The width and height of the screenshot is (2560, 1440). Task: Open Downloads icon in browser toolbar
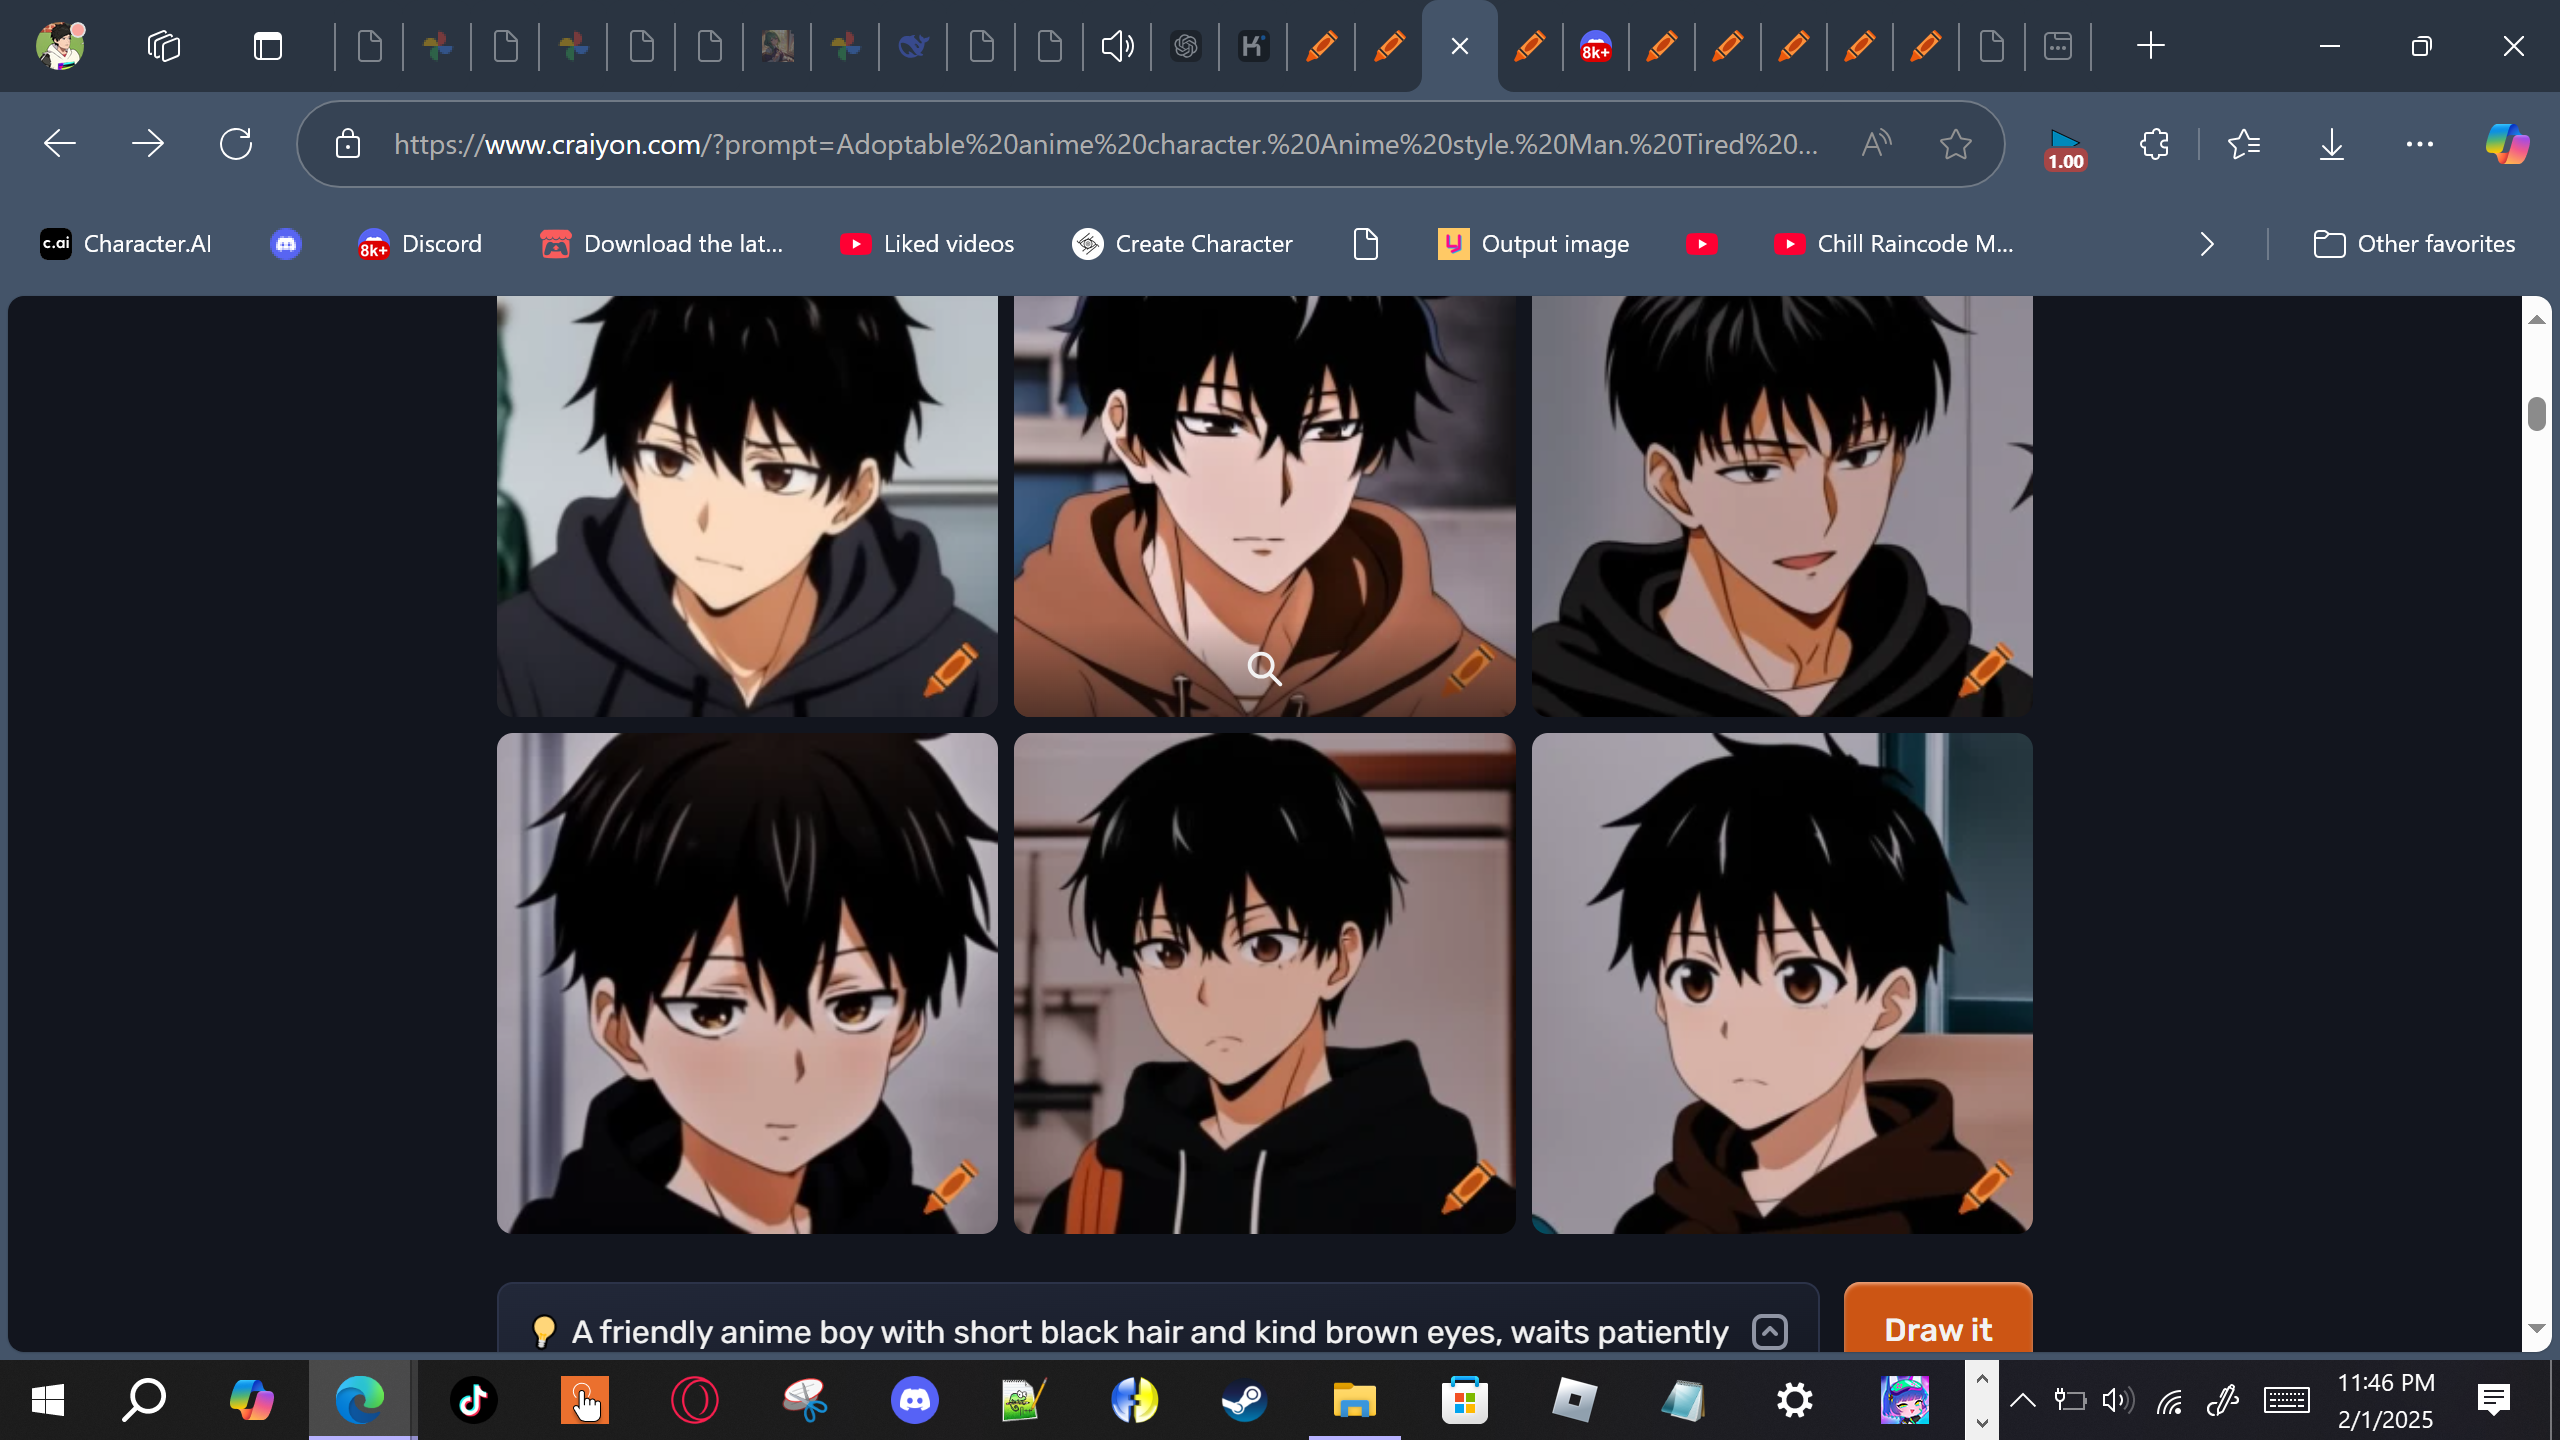(x=2331, y=145)
